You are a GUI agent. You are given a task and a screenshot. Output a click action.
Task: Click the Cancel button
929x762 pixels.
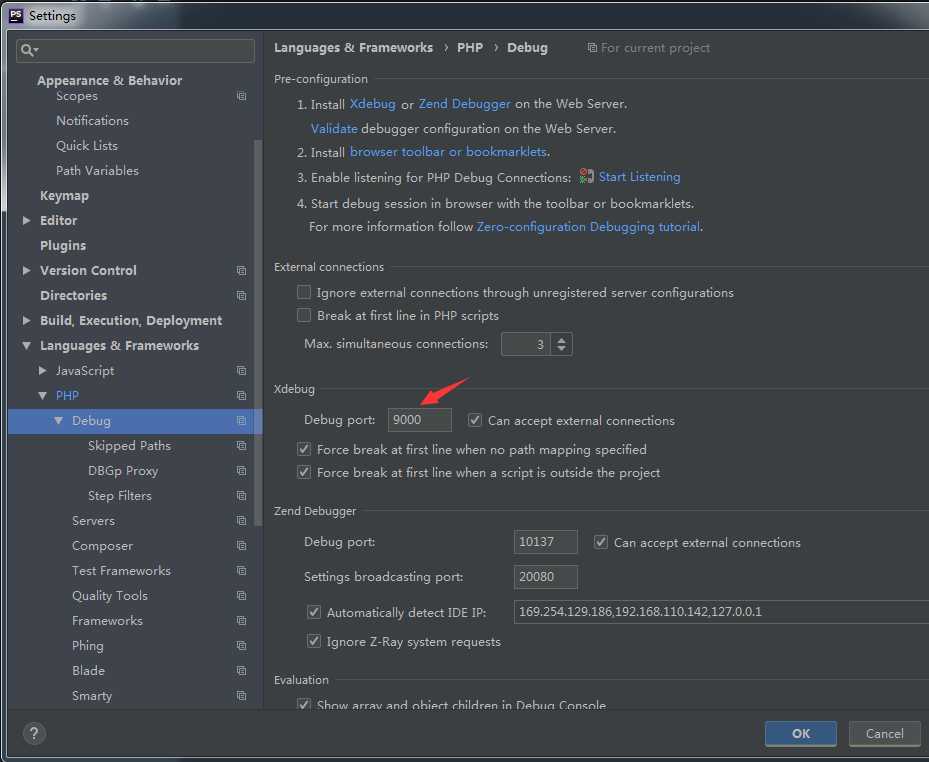tap(885, 734)
